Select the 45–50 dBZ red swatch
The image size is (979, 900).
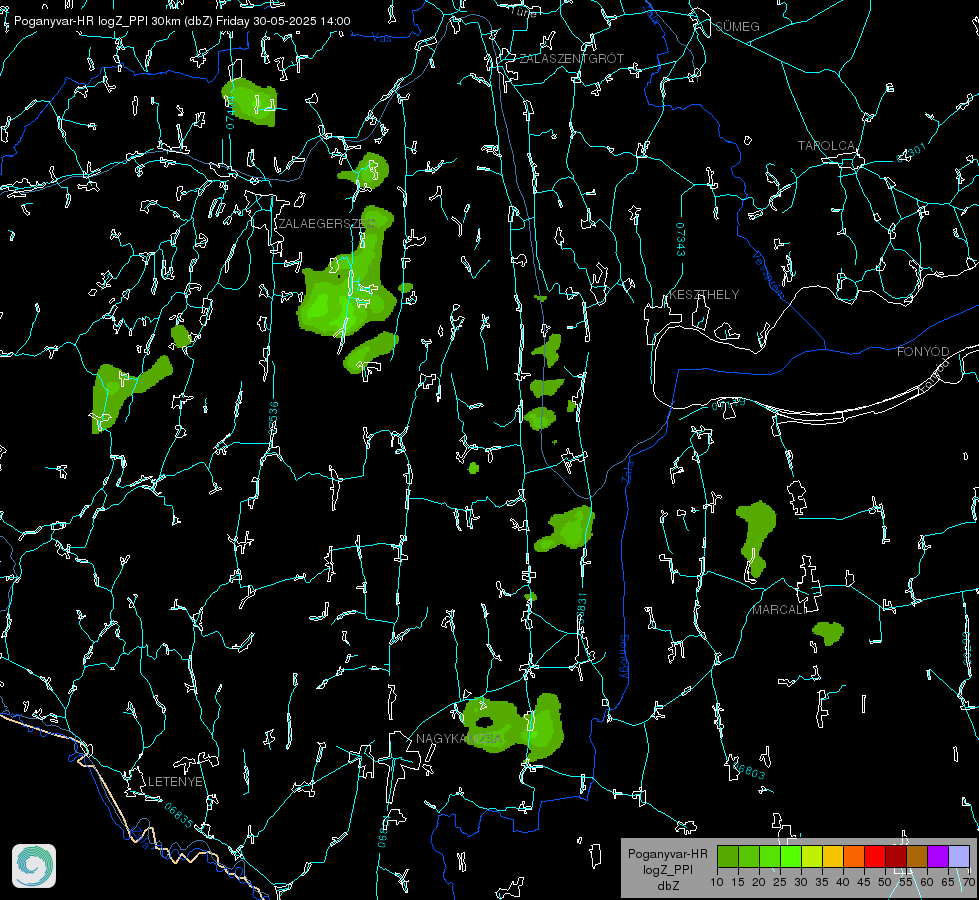click(x=875, y=856)
